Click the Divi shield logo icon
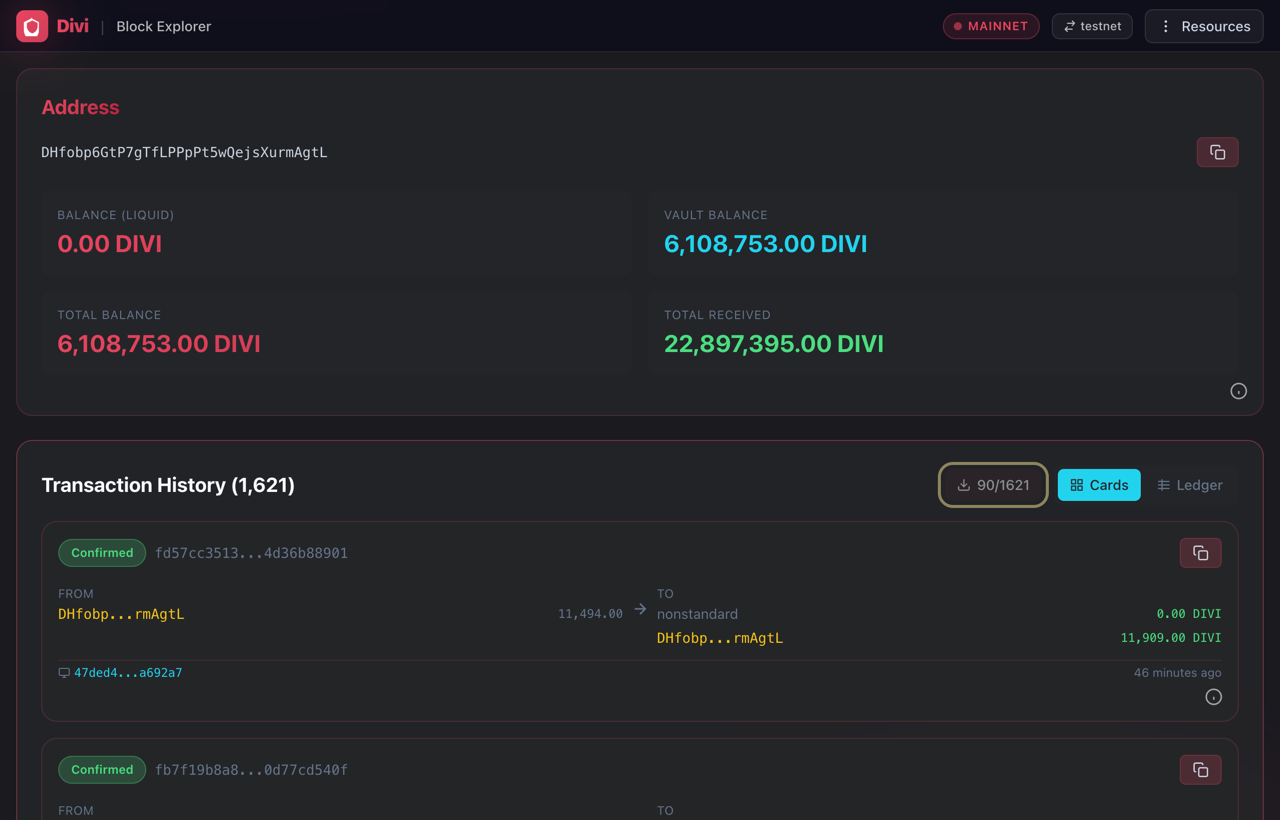1280x820 pixels. pos(32,26)
